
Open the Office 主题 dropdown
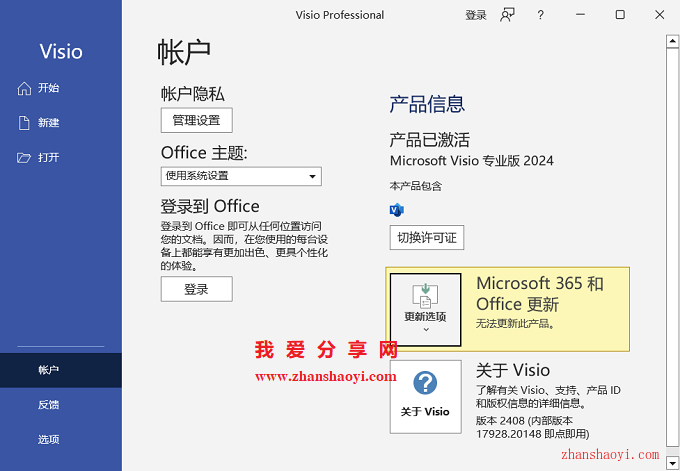click(241, 176)
